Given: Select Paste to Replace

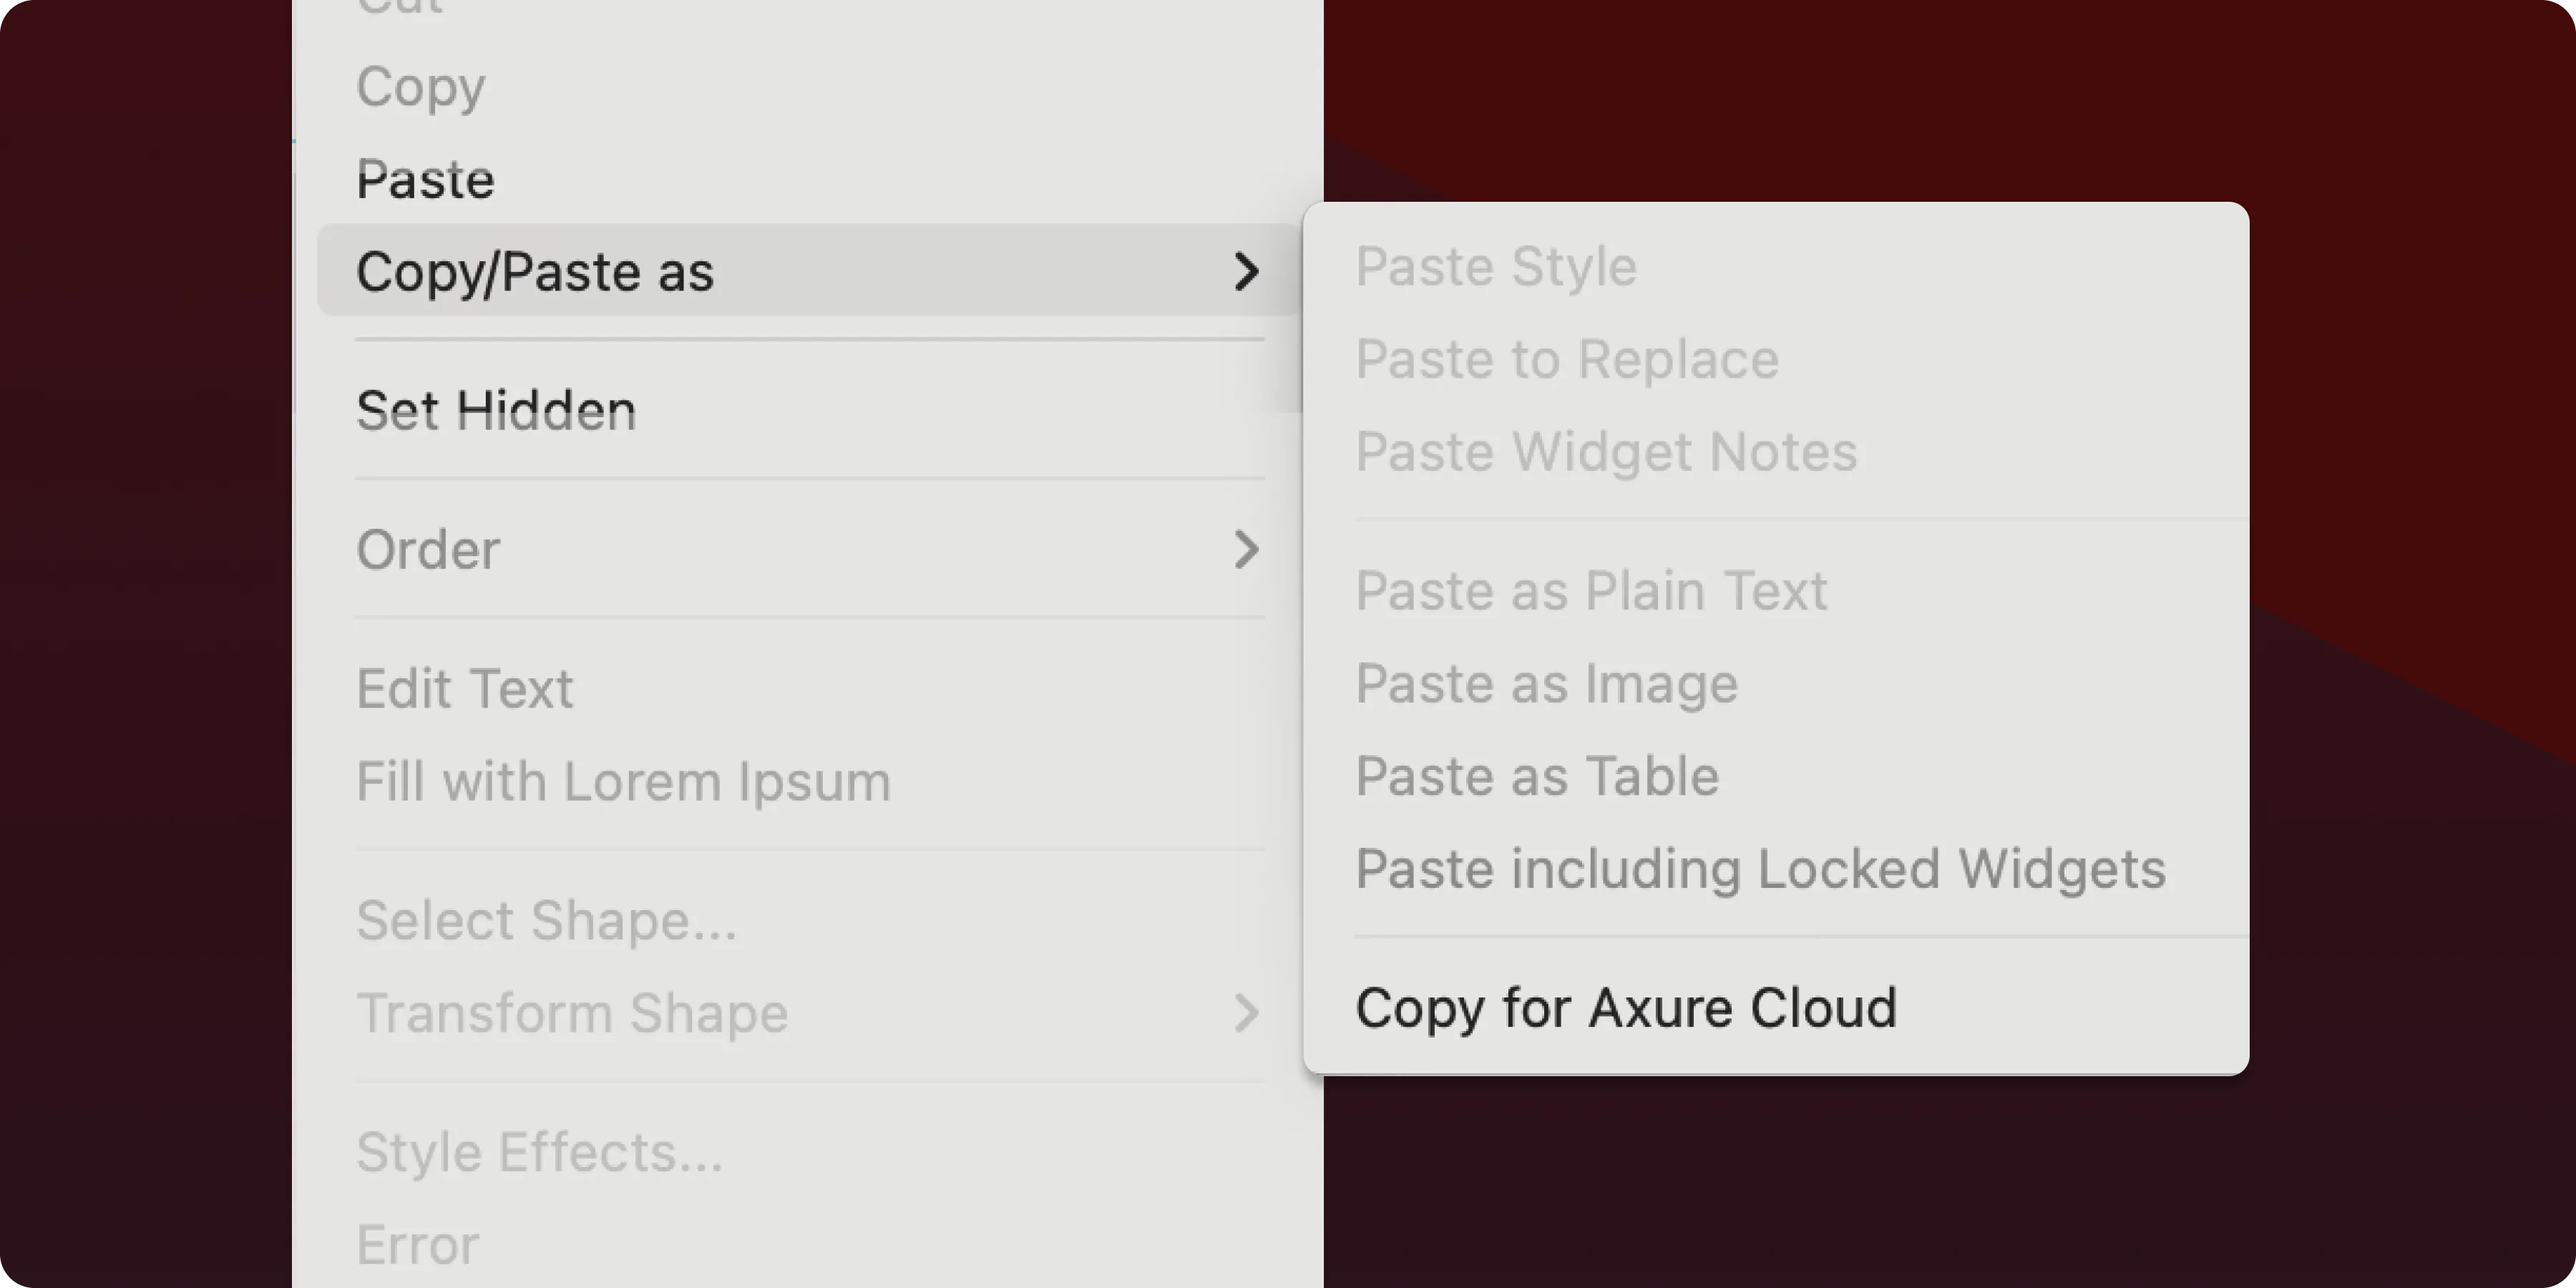Looking at the screenshot, I should pyautogui.click(x=1567, y=360).
